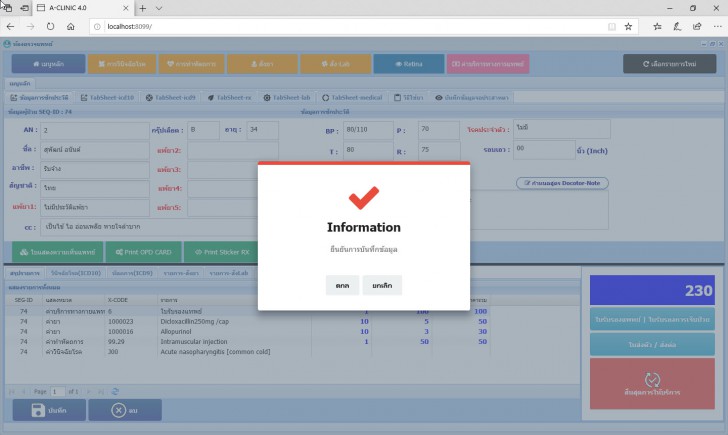The image size is (728, 435).
Task: Open the Retina button with eye icon
Action: click(x=409, y=64)
